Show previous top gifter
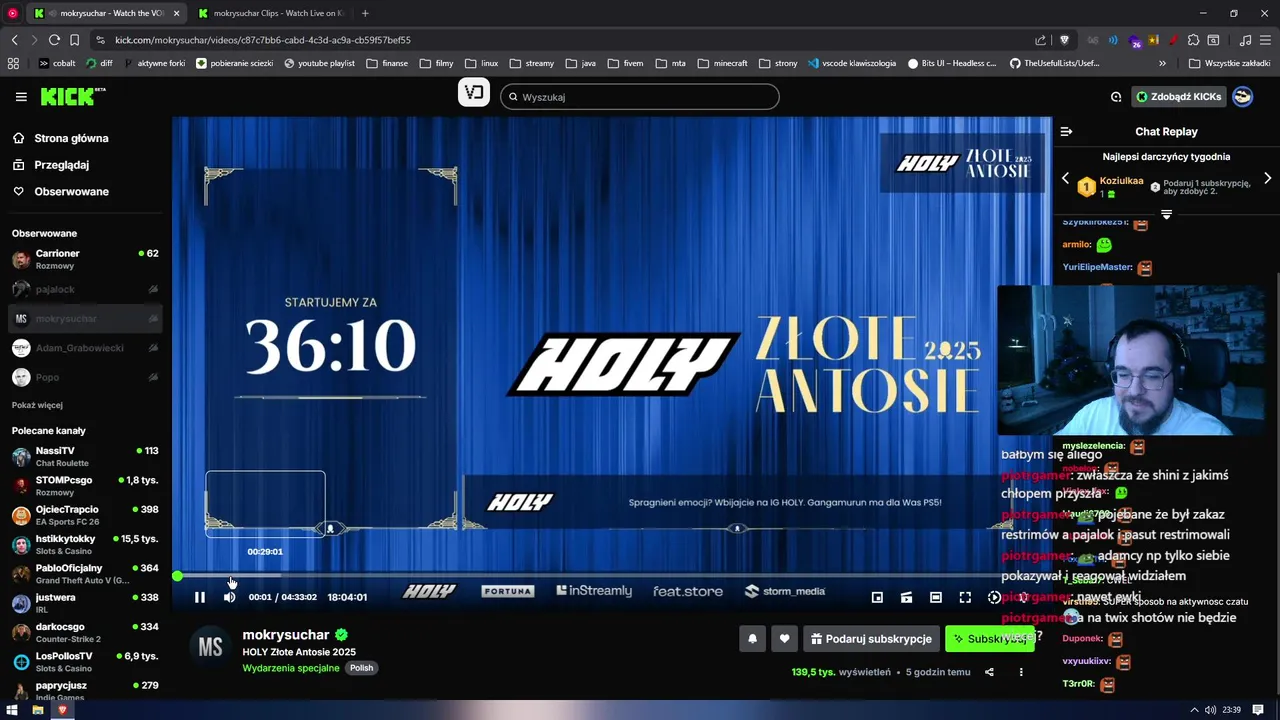The height and width of the screenshot is (720, 1280). pyautogui.click(x=1065, y=178)
